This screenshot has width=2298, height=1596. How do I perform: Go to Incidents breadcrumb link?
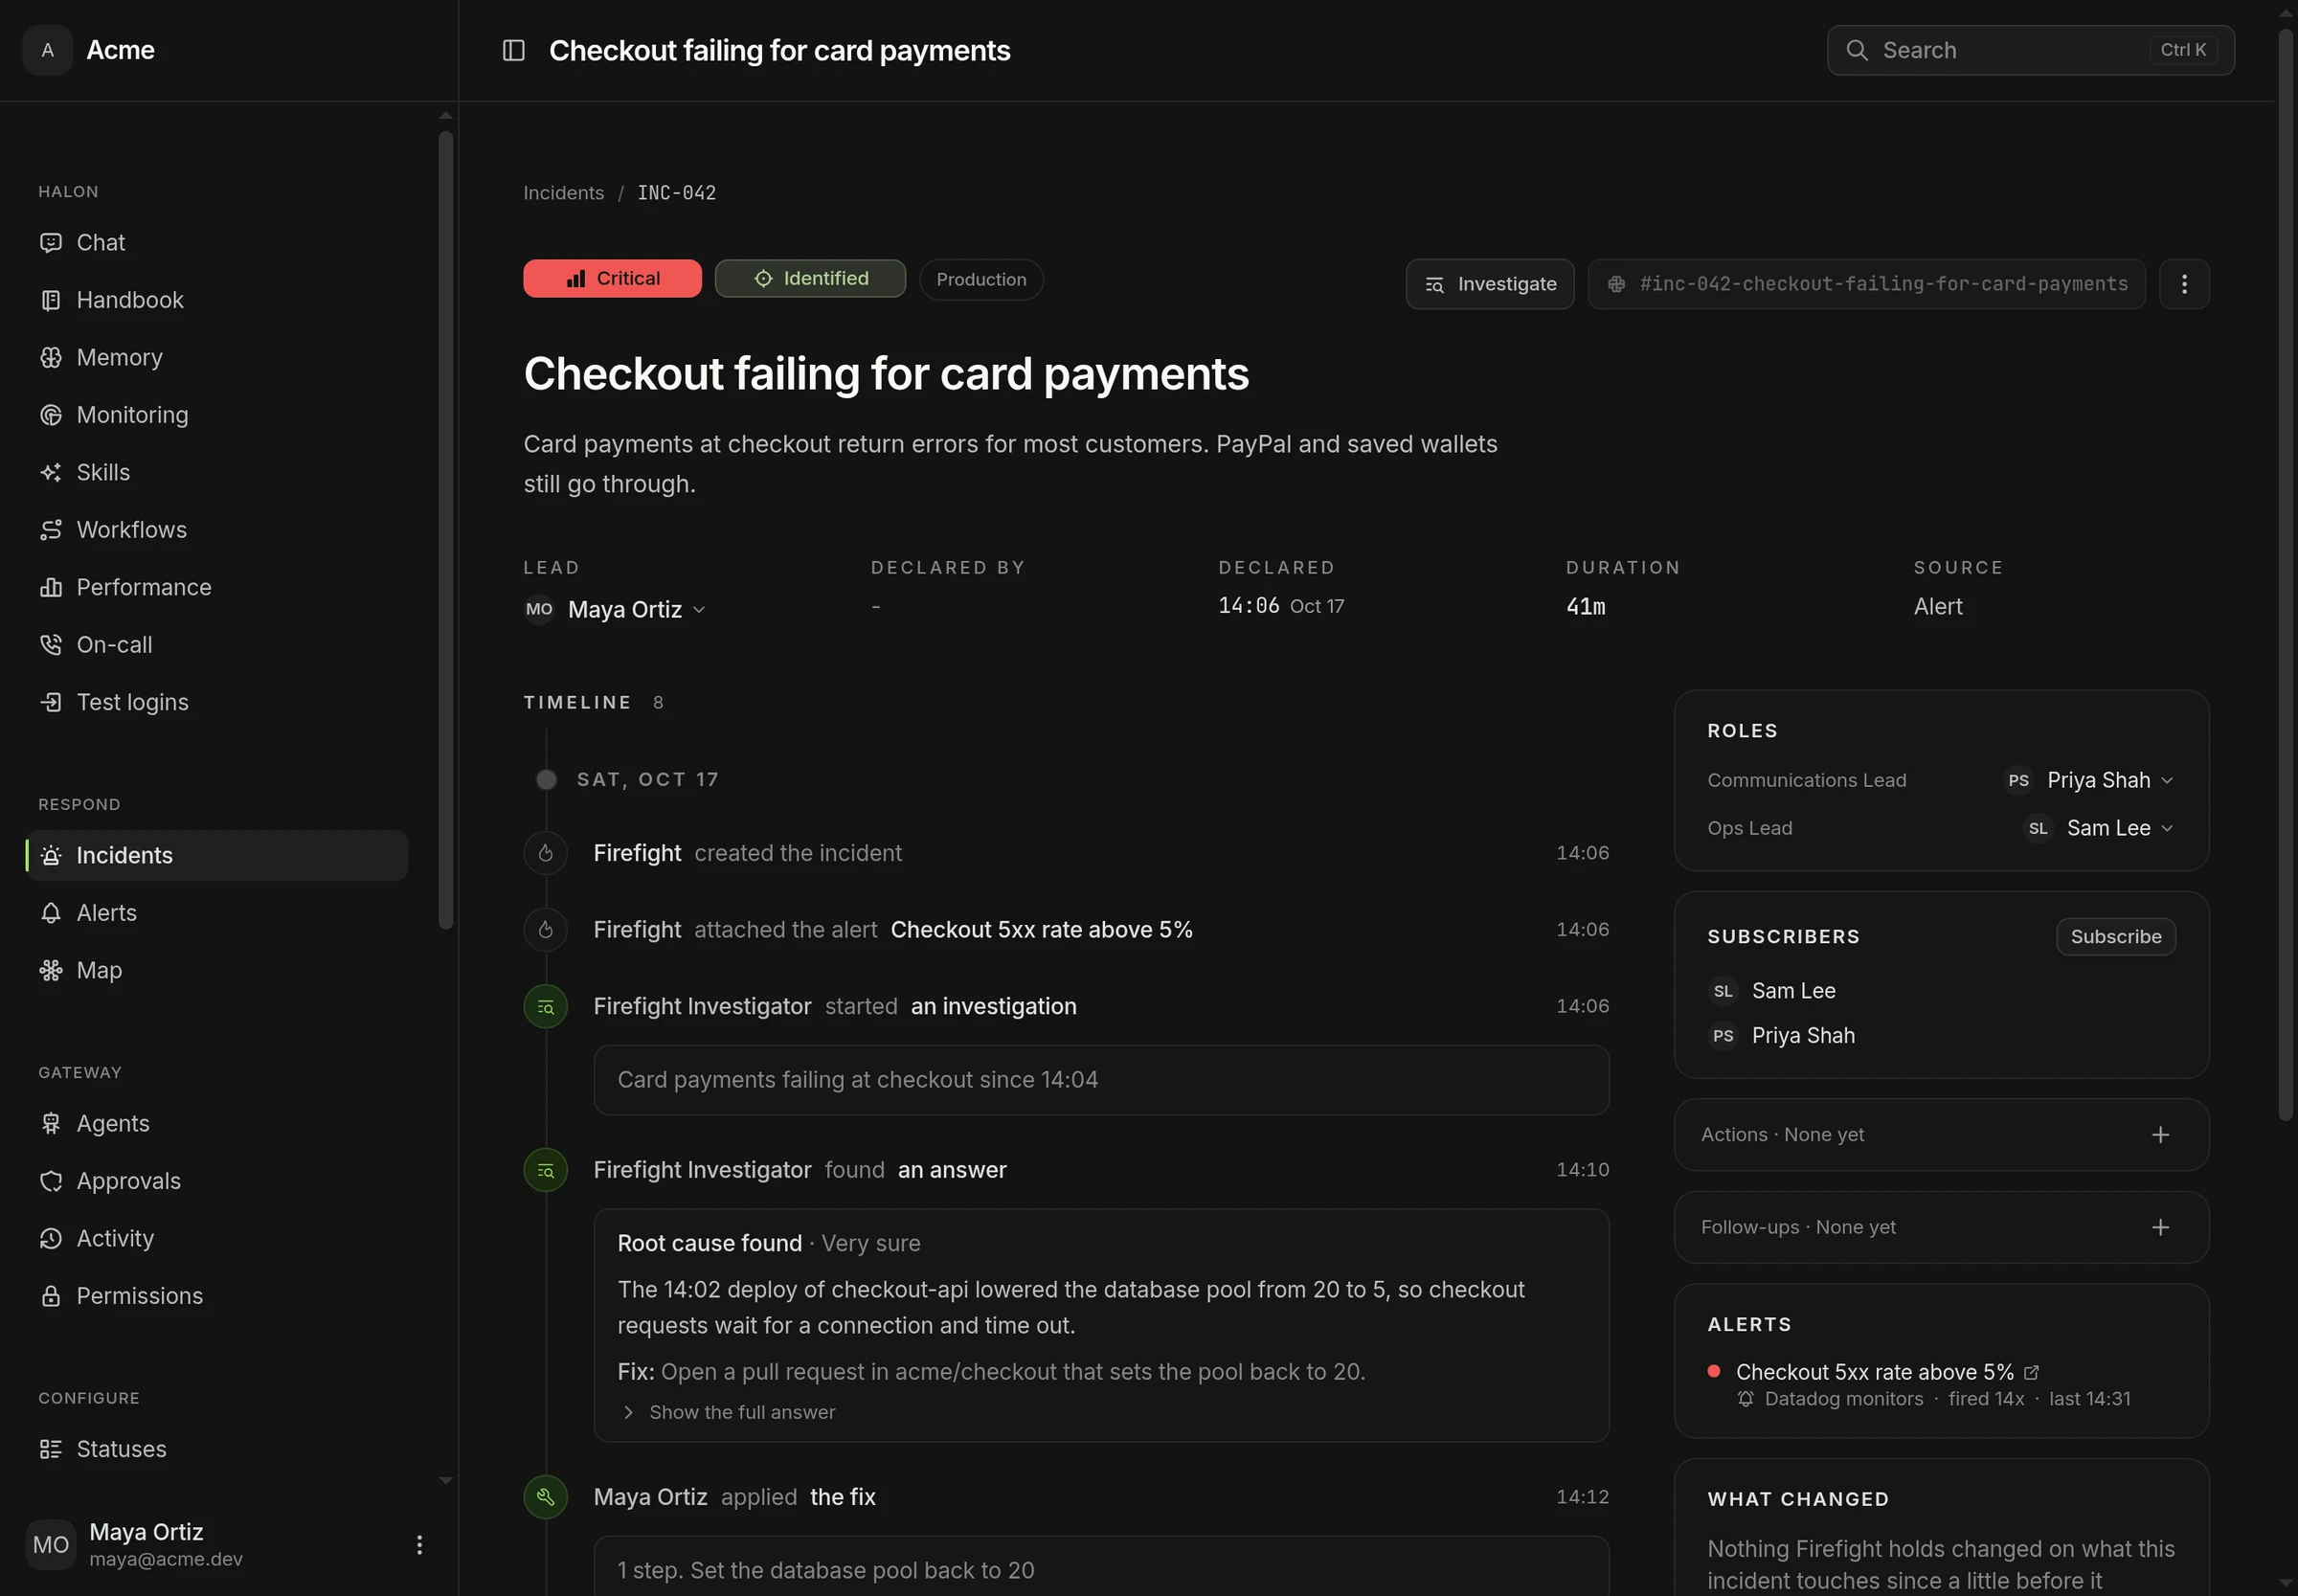(x=564, y=193)
